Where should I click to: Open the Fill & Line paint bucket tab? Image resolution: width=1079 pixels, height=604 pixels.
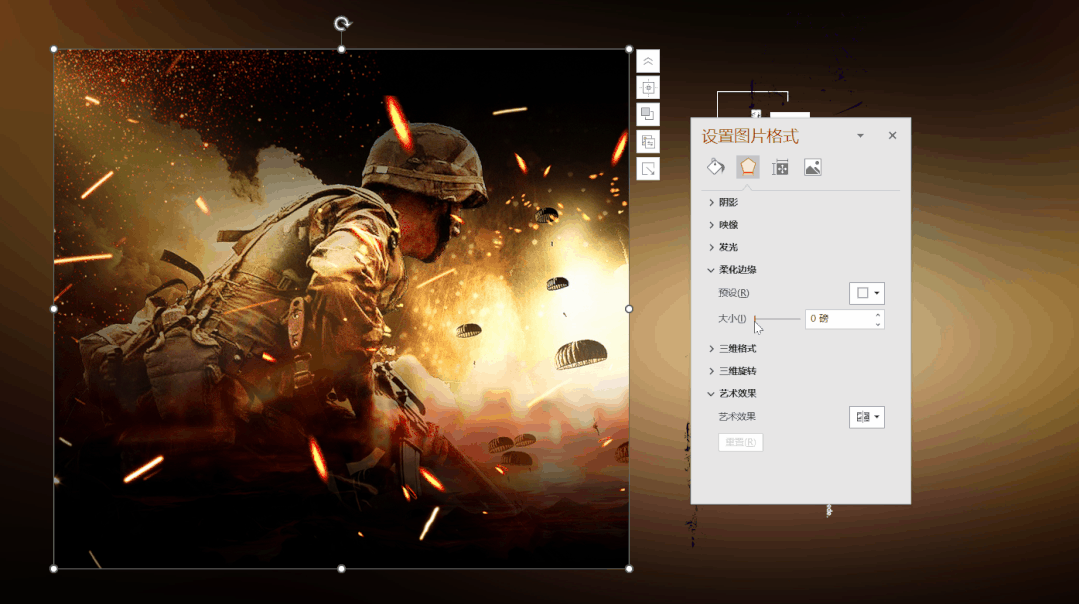coord(716,167)
